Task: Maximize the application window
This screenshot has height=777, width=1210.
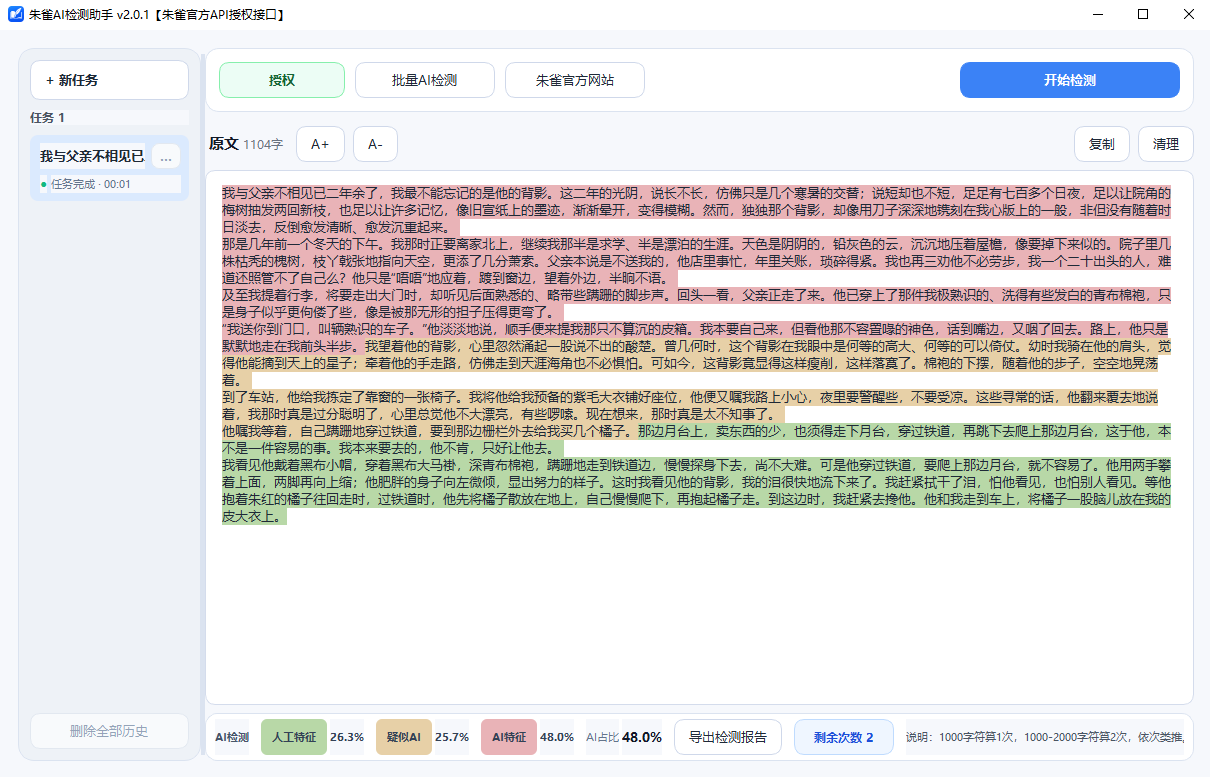Action: (1143, 15)
